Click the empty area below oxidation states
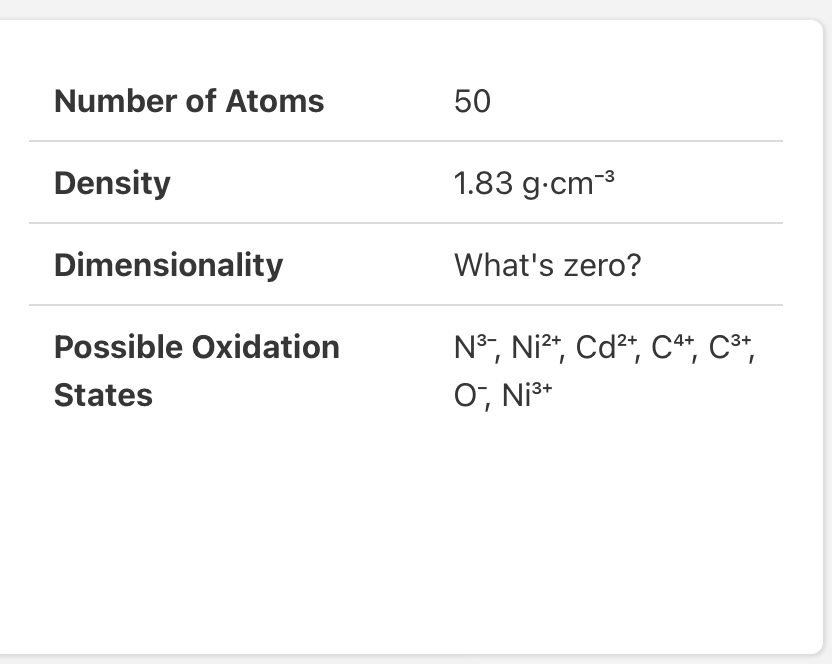The width and height of the screenshot is (832, 664). coord(406,531)
